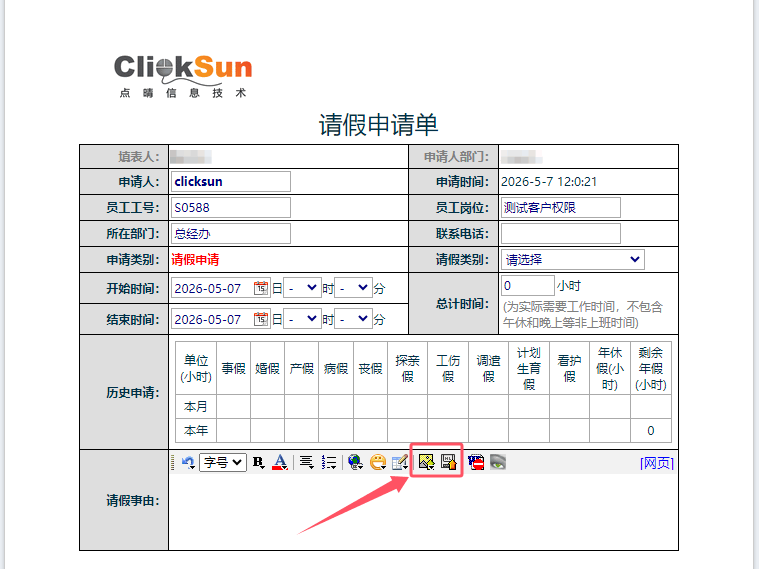
Task: Open the emoticon smiley picker
Action: click(378, 462)
